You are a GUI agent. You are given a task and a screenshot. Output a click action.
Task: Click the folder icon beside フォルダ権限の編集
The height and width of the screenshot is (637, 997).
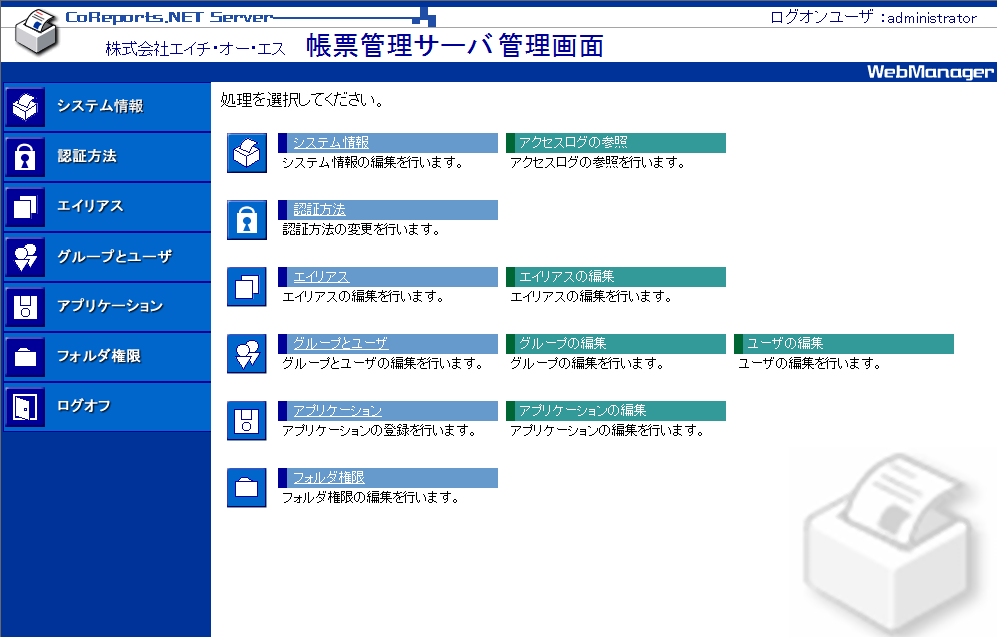(x=247, y=488)
